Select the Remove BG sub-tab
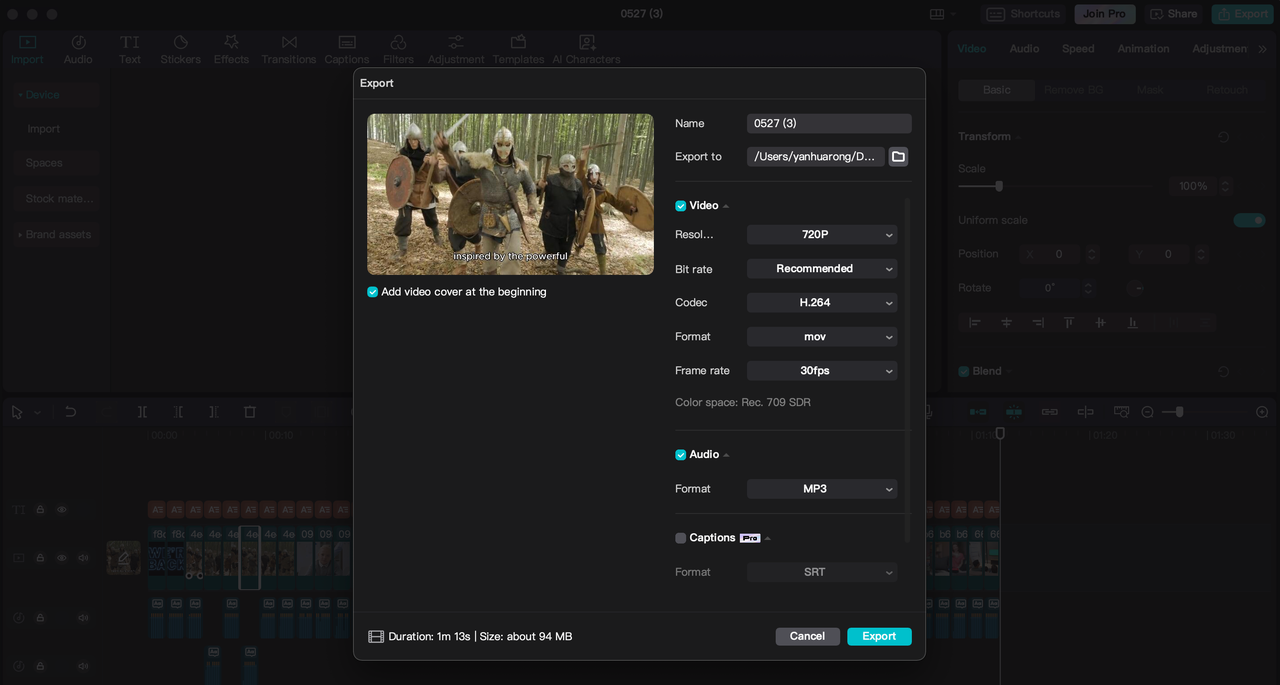This screenshot has width=1280, height=685. (x=1073, y=90)
